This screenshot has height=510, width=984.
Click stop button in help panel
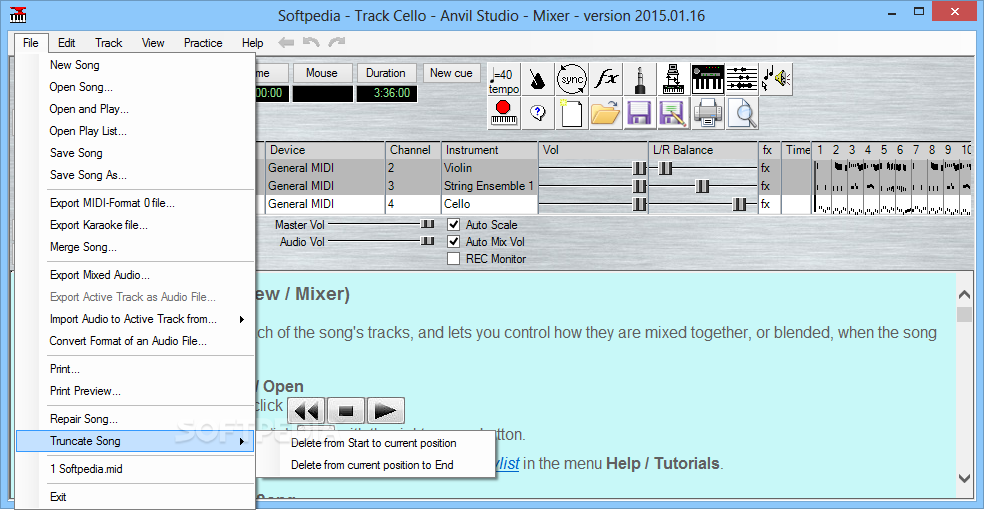click(x=346, y=412)
